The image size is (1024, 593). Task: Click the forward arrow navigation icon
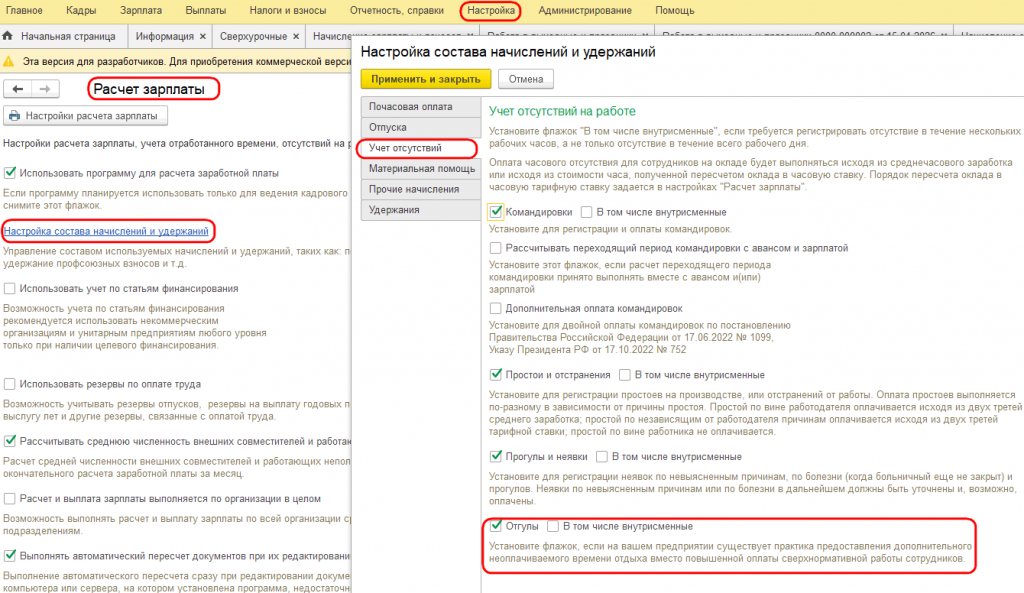[44, 89]
